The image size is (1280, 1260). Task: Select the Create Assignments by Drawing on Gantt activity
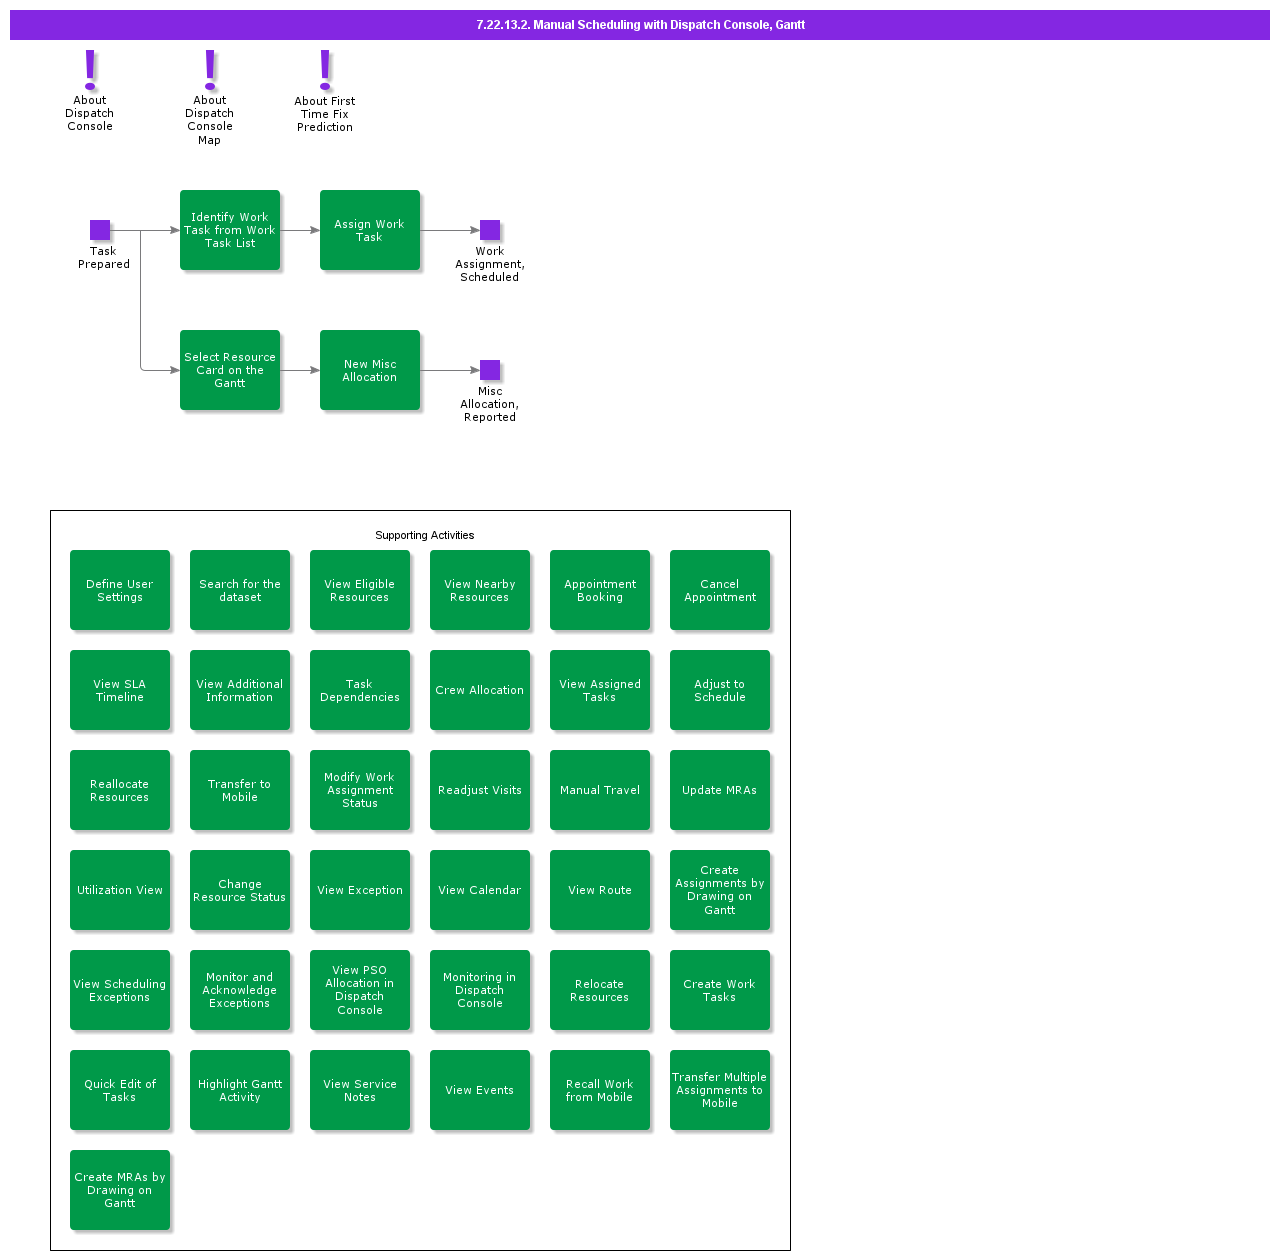[720, 890]
